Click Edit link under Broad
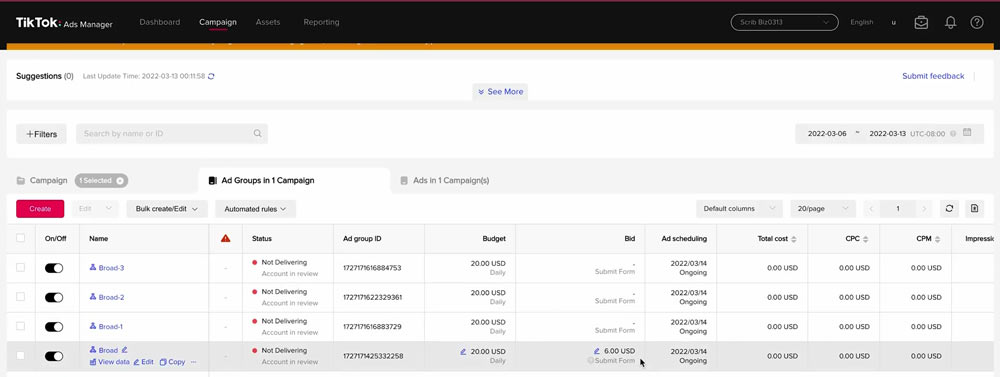The width and height of the screenshot is (1000, 377). 143,362
